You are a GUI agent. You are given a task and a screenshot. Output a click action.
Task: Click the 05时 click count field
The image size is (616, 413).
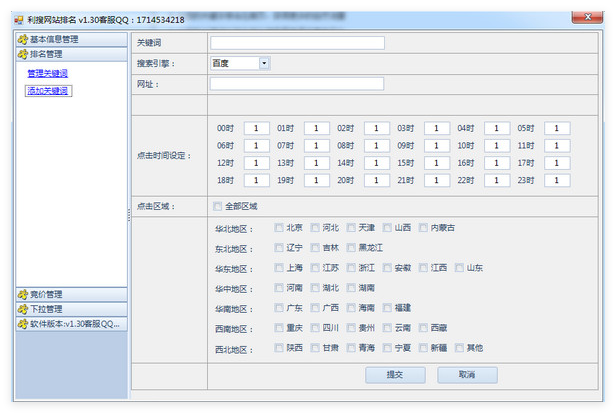557,128
